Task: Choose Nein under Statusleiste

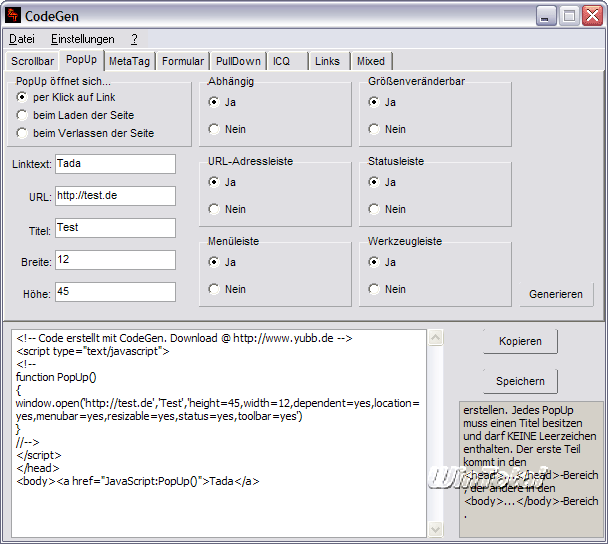Action: 387,209
